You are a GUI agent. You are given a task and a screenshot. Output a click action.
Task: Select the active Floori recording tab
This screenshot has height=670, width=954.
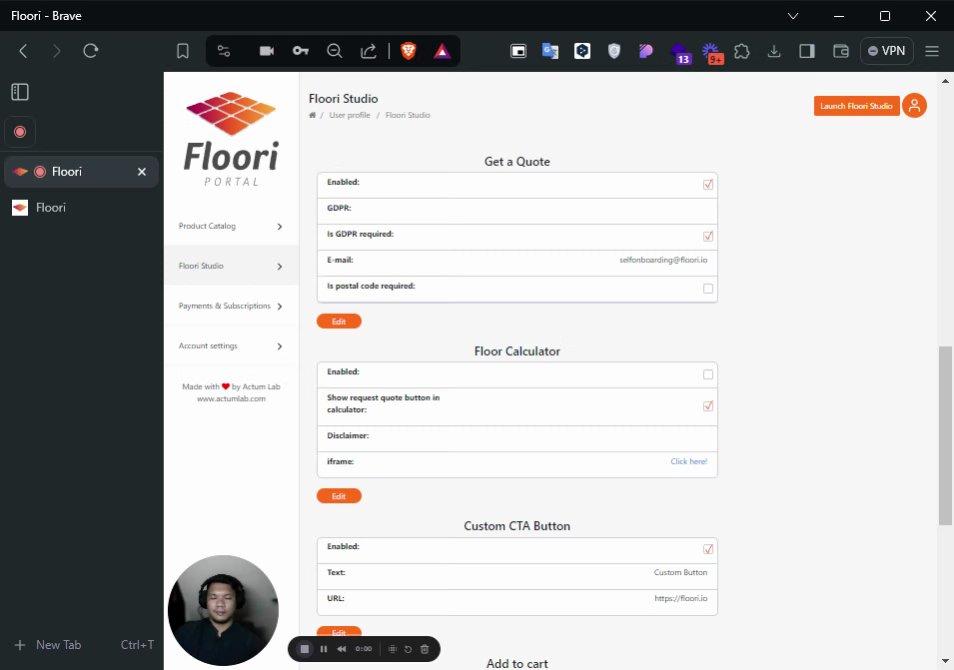point(82,172)
